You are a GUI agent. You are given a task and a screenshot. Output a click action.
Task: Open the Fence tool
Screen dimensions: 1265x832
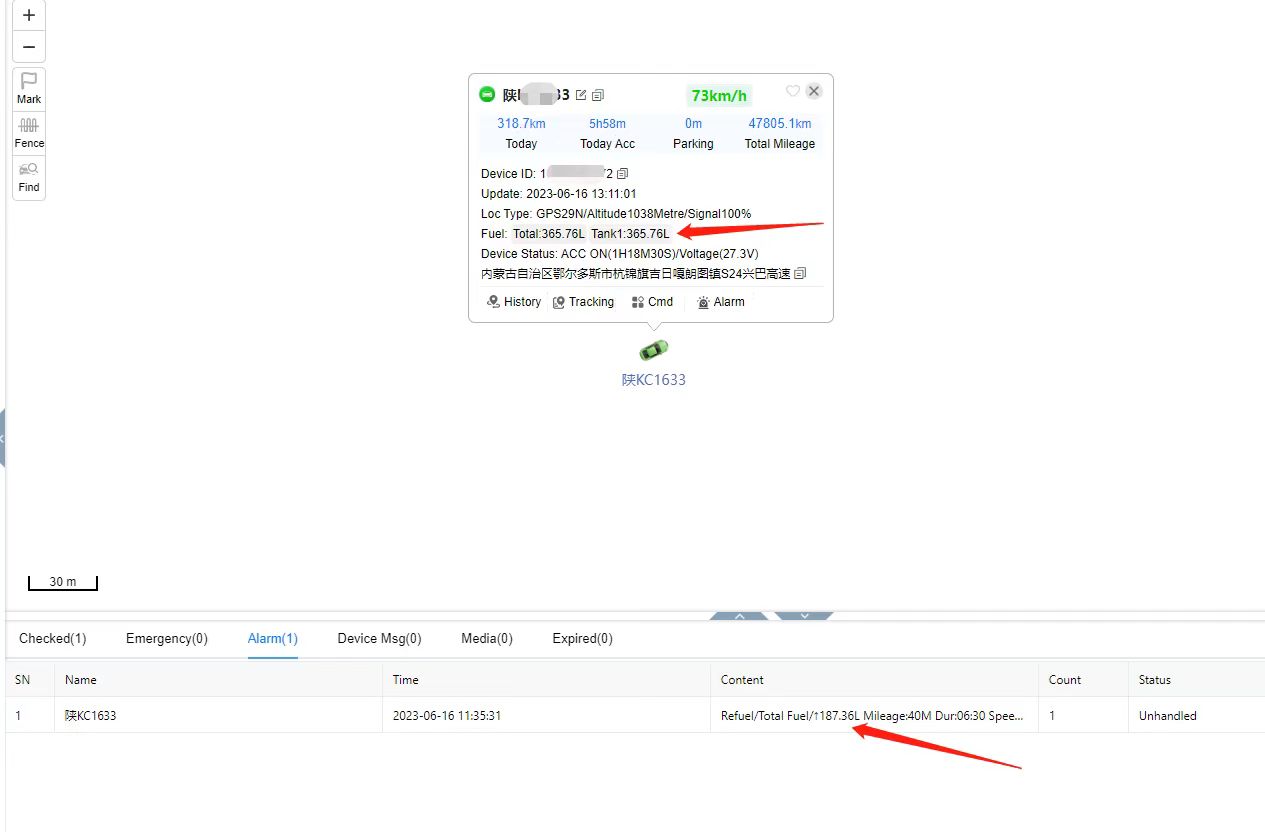click(x=29, y=132)
